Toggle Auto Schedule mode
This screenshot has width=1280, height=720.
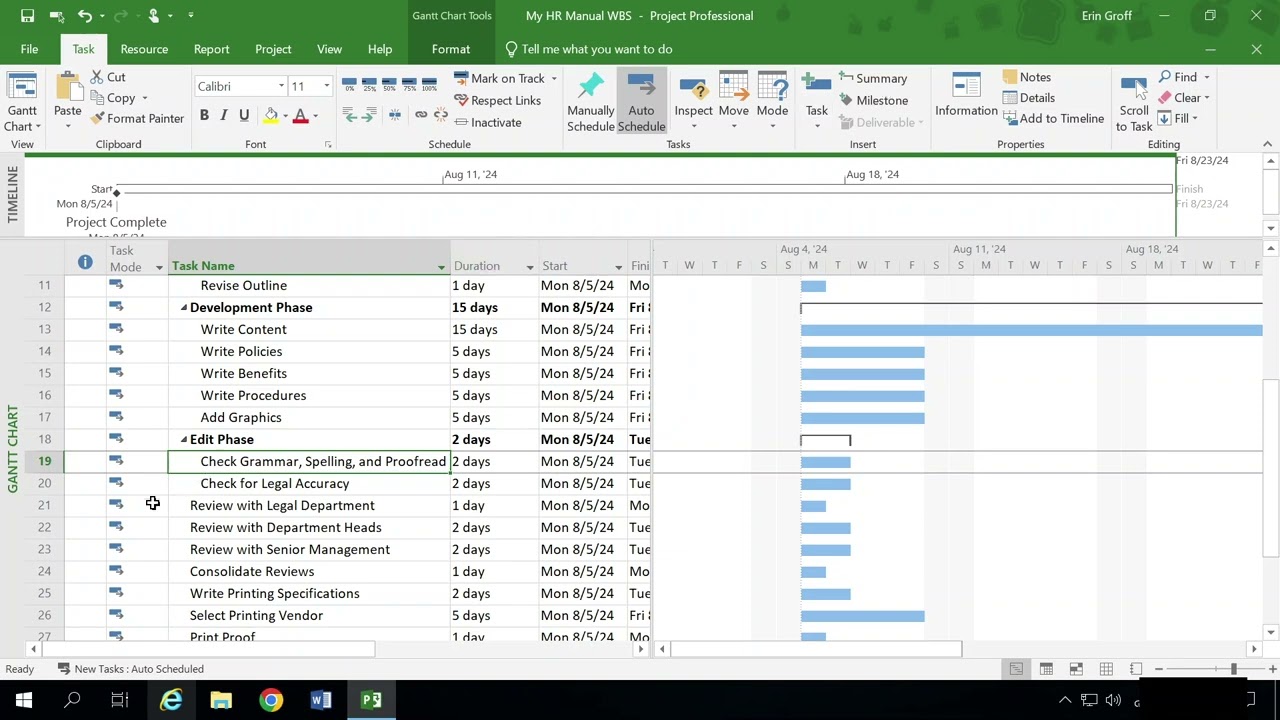[x=641, y=102]
